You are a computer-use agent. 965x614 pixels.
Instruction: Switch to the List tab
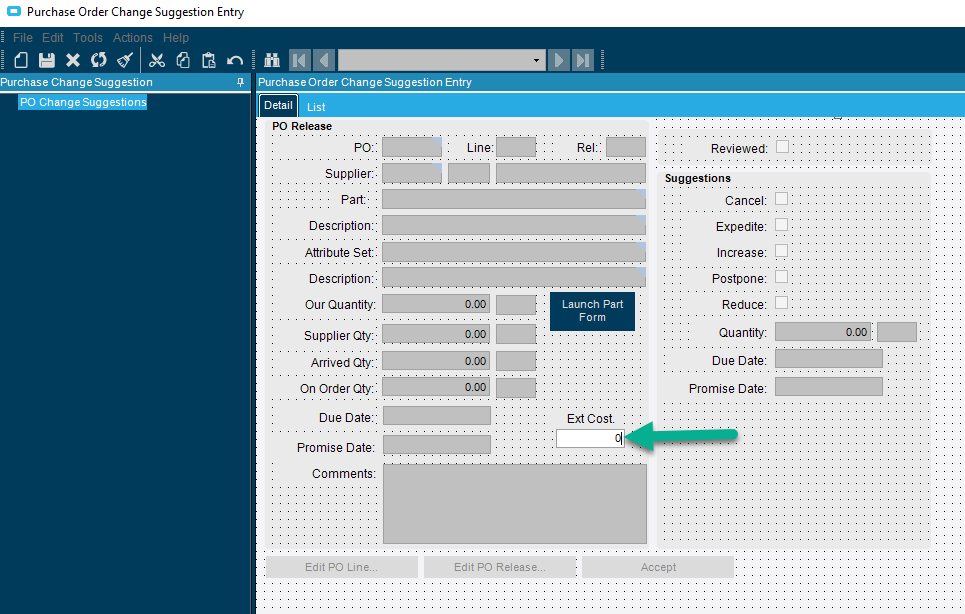tap(316, 107)
